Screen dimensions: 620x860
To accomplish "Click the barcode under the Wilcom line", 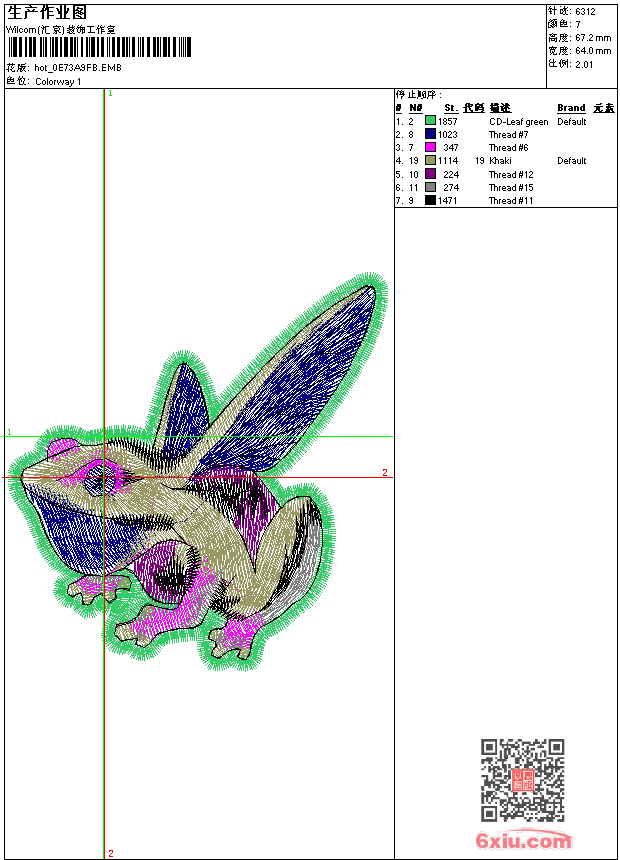I will (99, 47).
